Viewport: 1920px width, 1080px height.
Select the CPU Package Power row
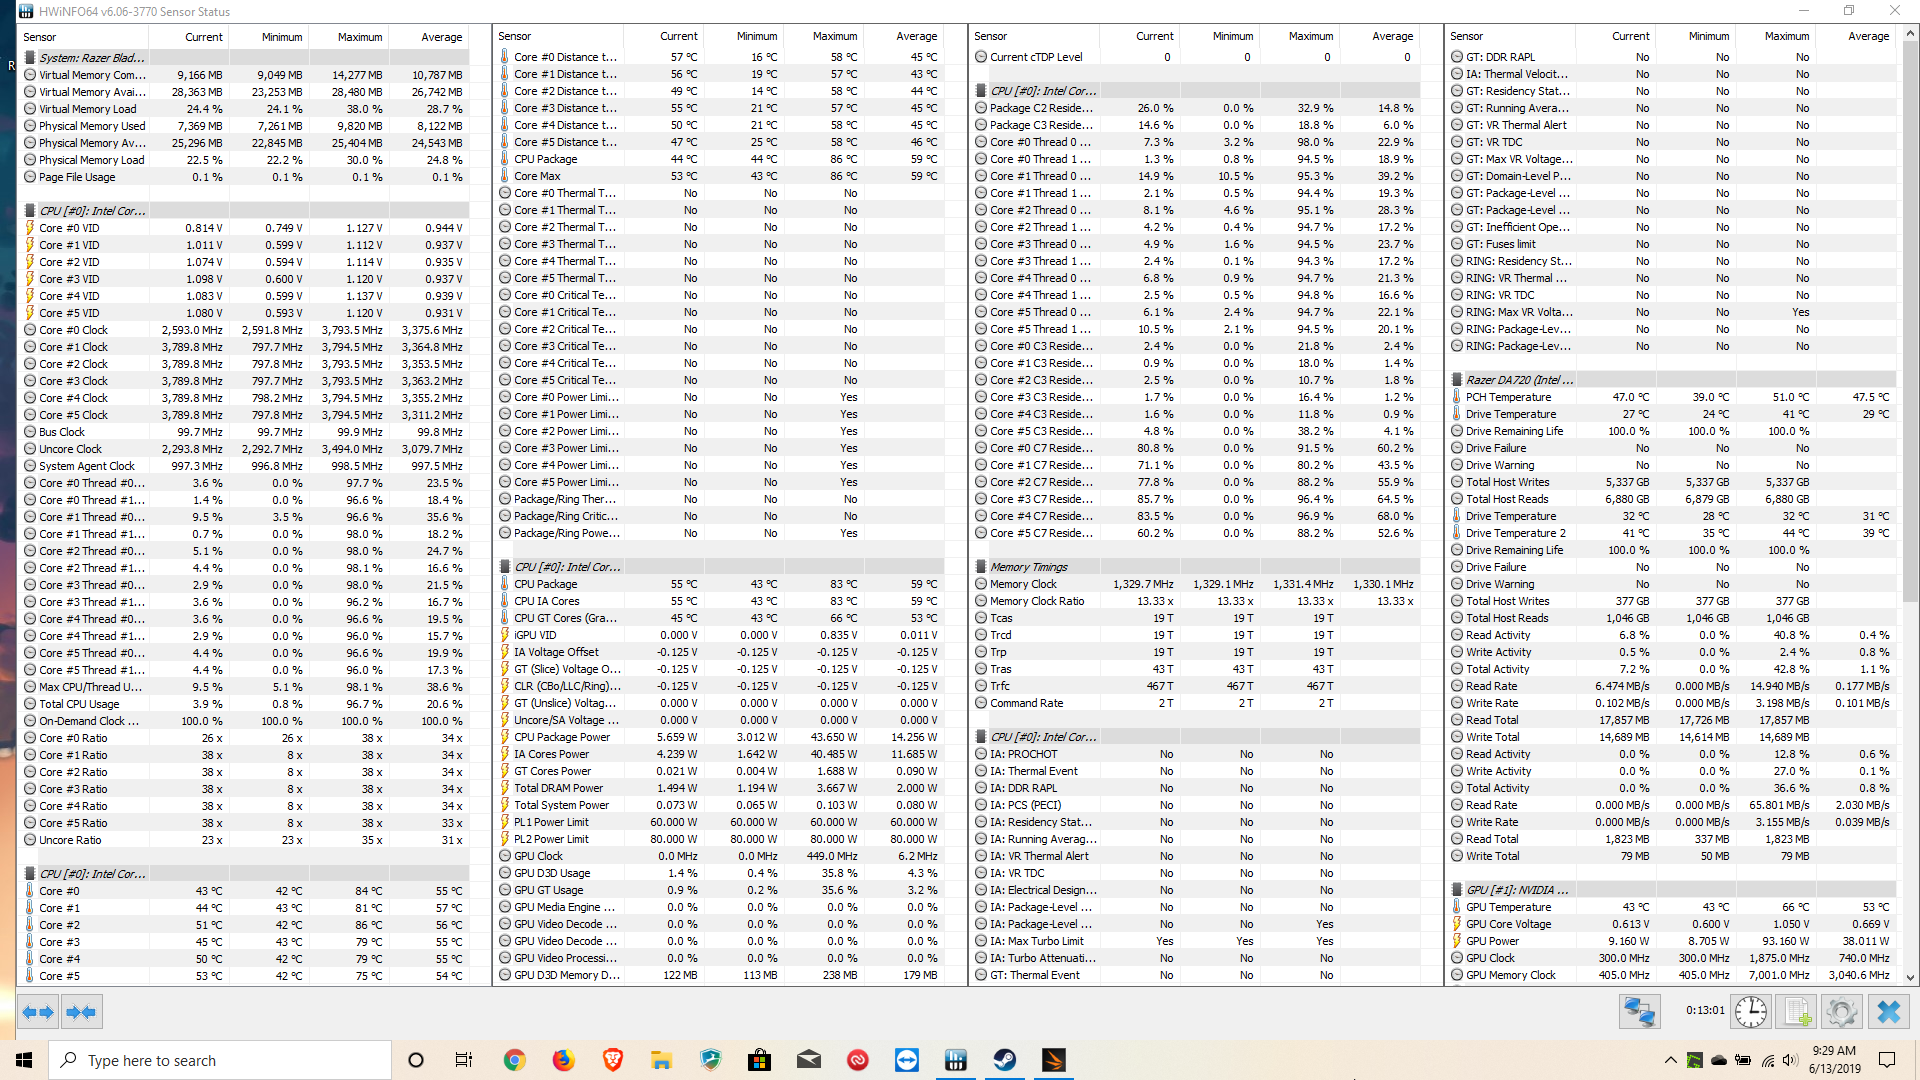[x=721, y=737]
